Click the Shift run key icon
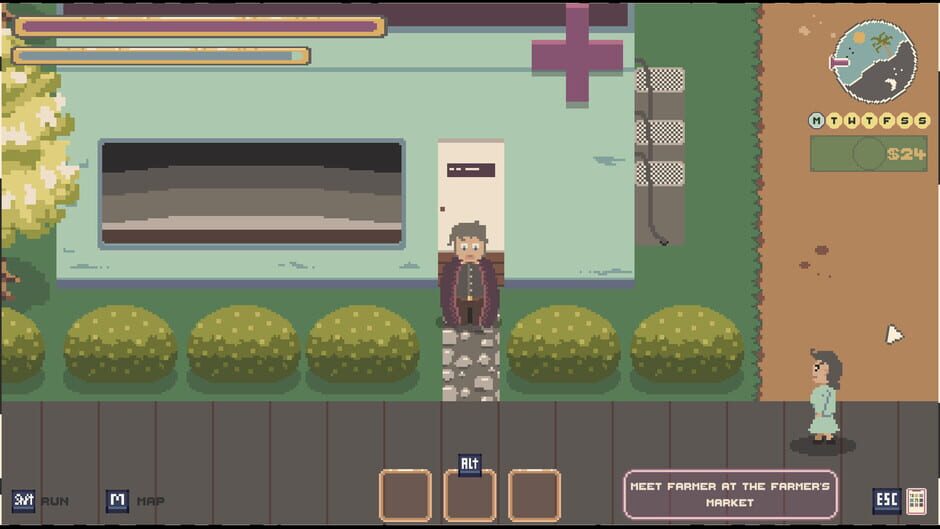Image resolution: width=940 pixels, height=529 pixels. (24, 501)
